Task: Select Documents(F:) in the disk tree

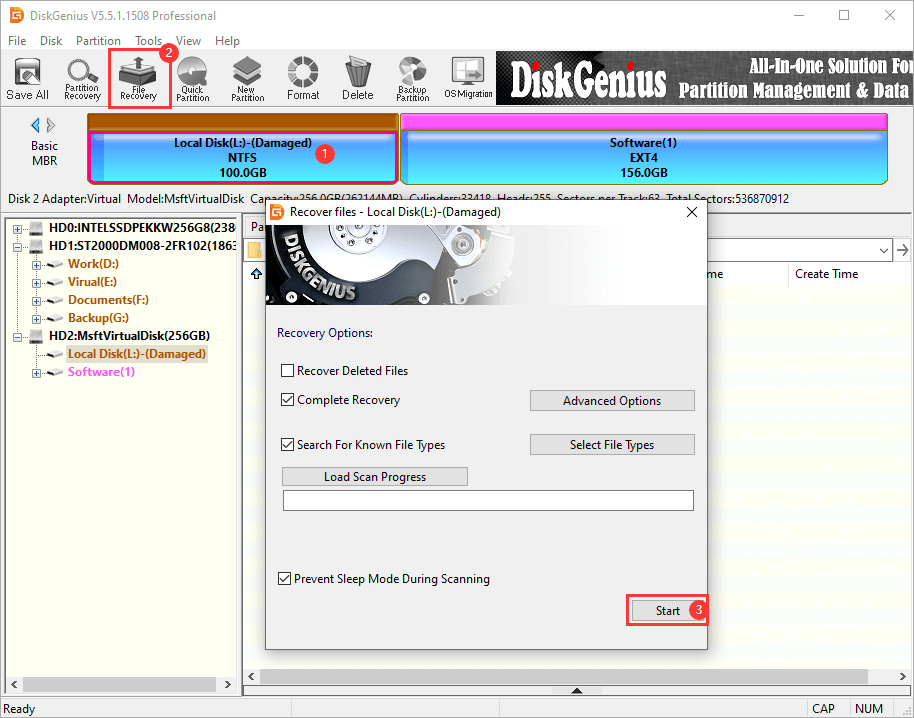Action: click(x=108, y=300)
